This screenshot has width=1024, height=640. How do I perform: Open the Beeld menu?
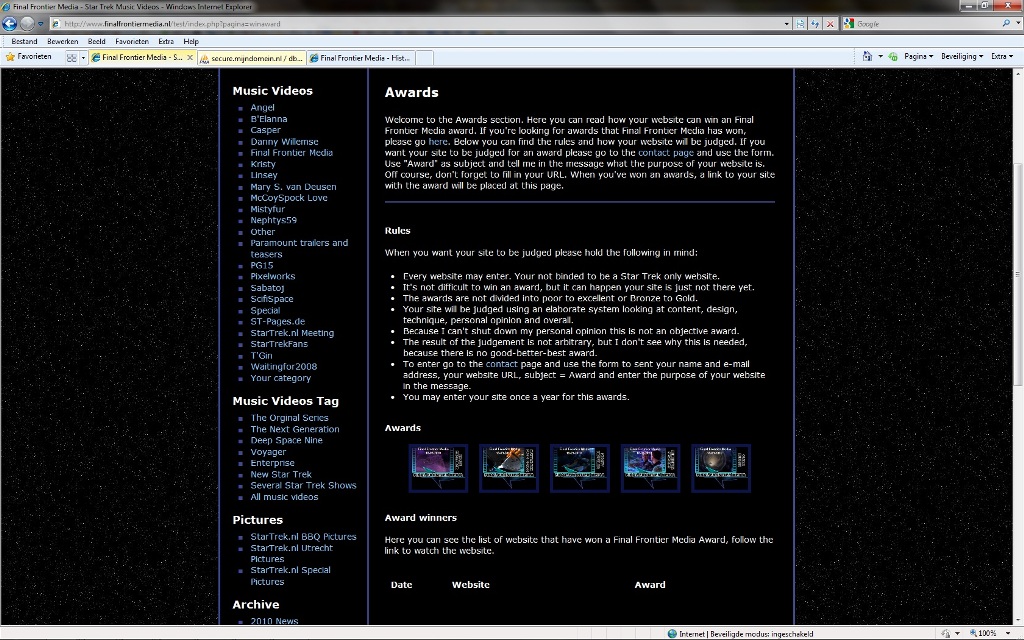coord(97,41)
